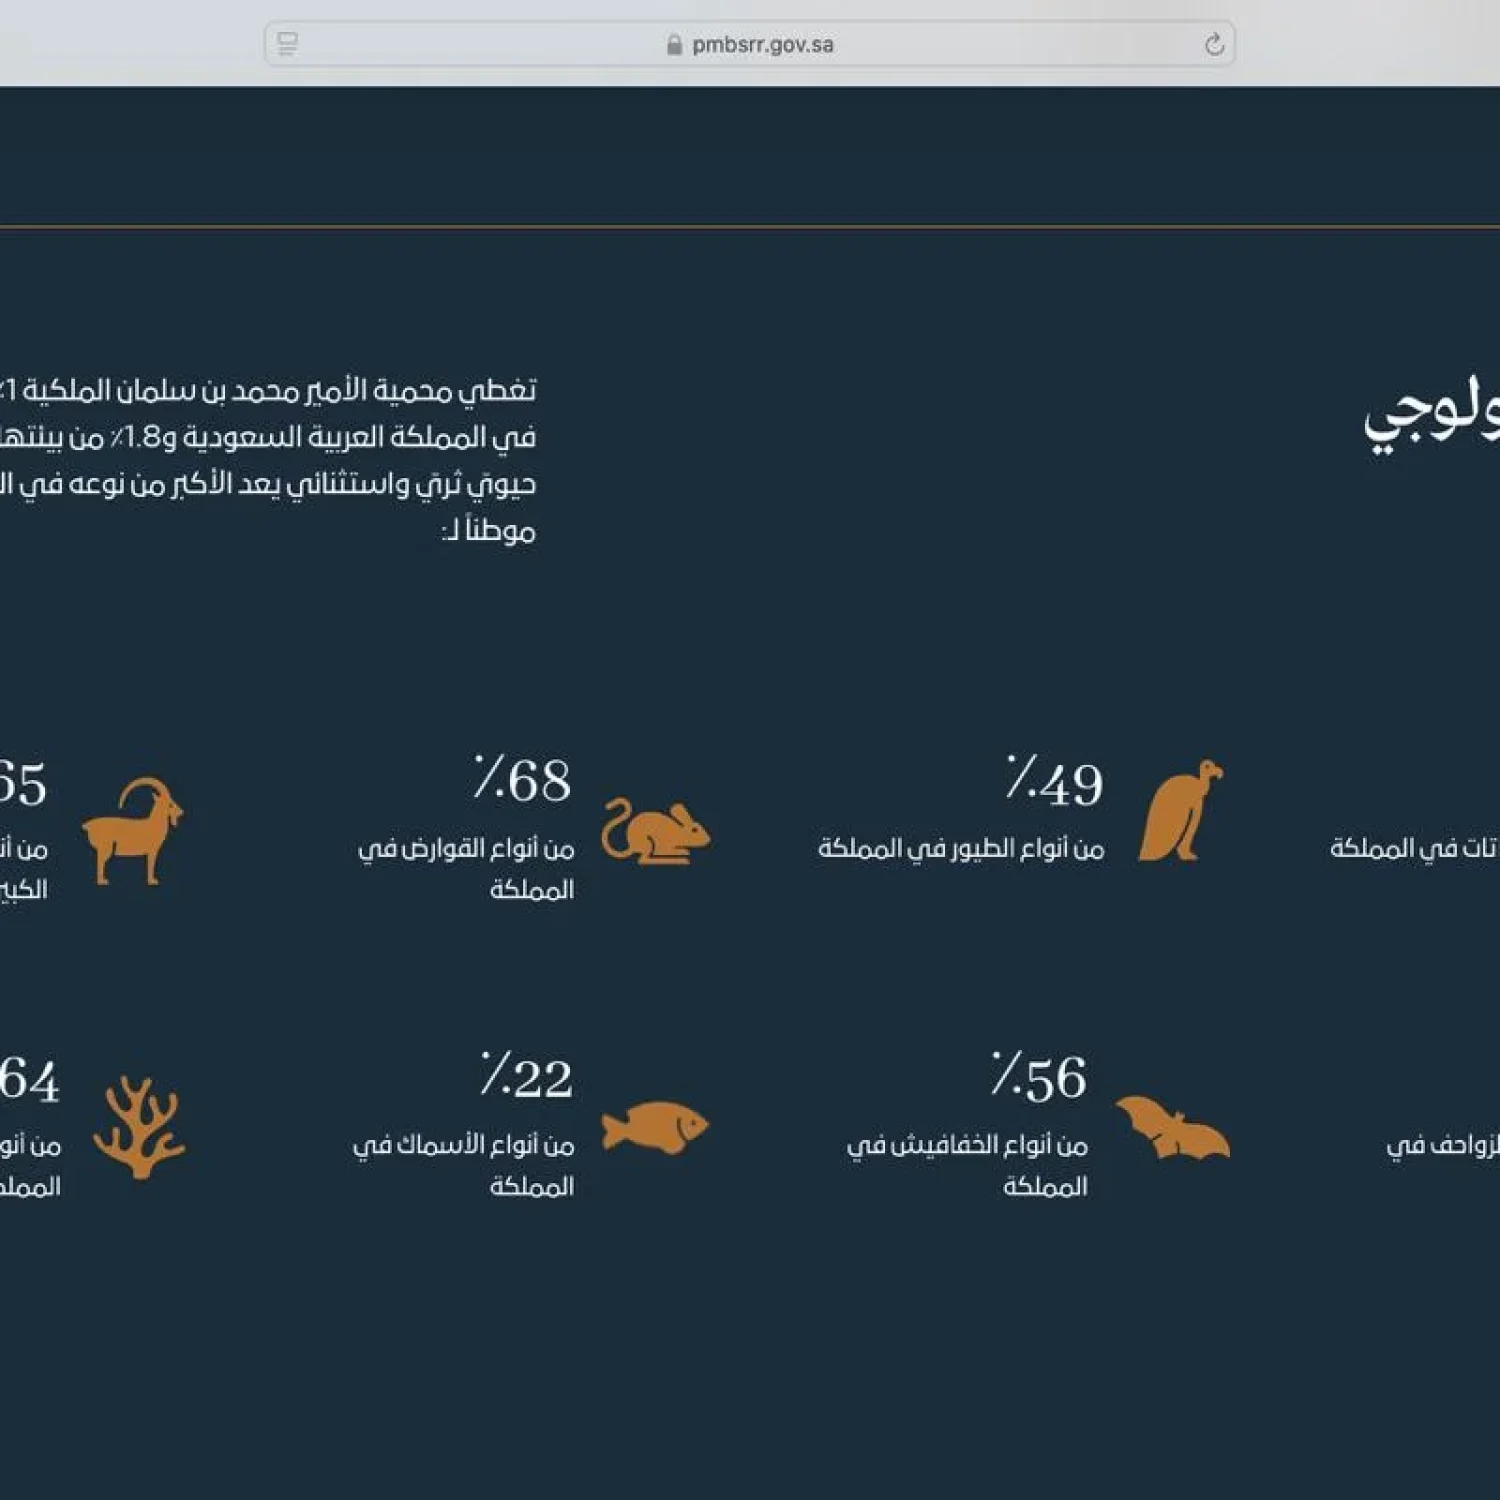Click the page reload icon in address bar
This screenshot has height=1500, width=1500.
[x=1214, y=44]
